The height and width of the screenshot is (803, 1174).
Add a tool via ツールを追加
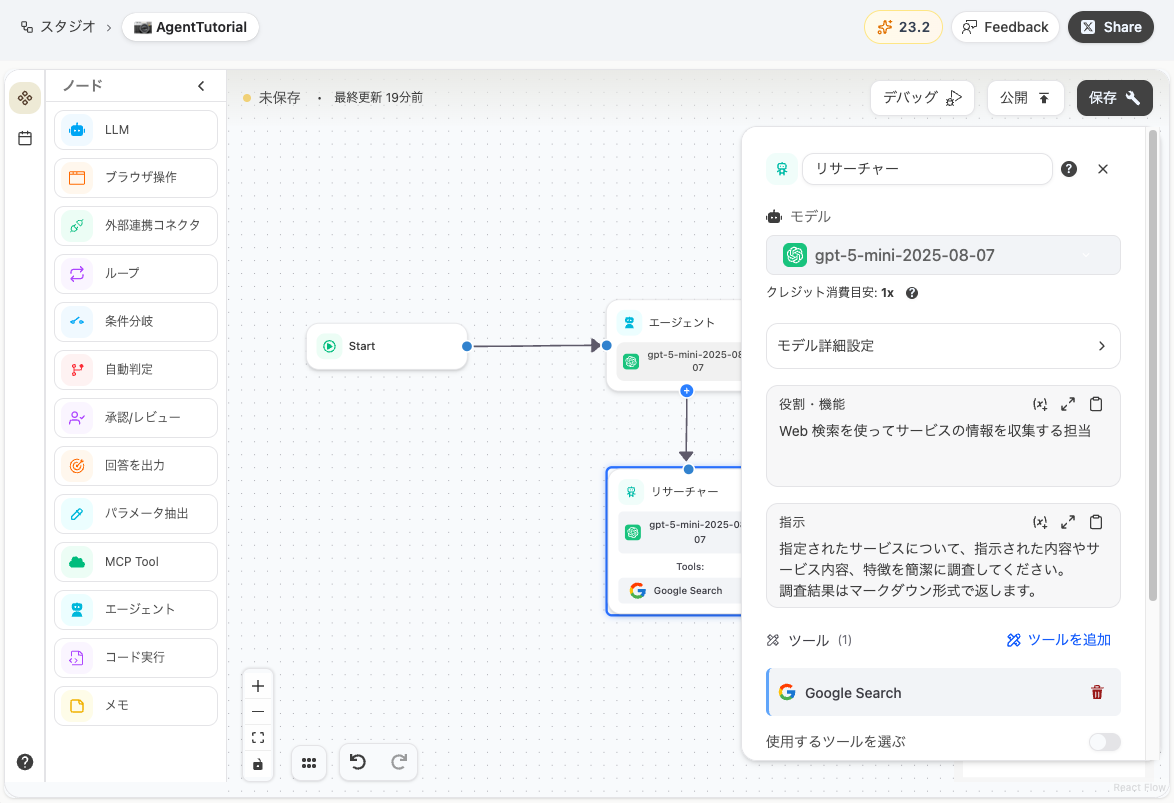pyautogui.click(x=1058, y=639)
